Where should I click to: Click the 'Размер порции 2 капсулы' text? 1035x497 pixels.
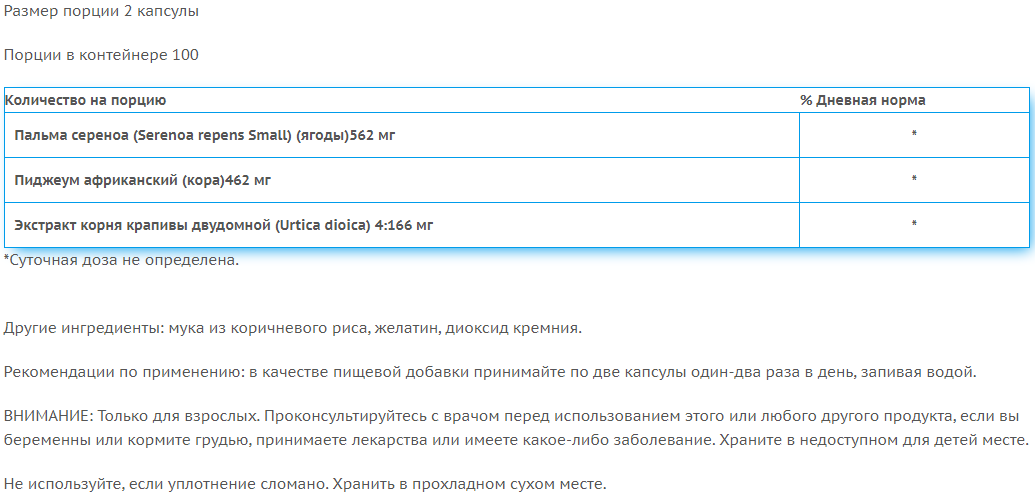(x=101, y=12)
